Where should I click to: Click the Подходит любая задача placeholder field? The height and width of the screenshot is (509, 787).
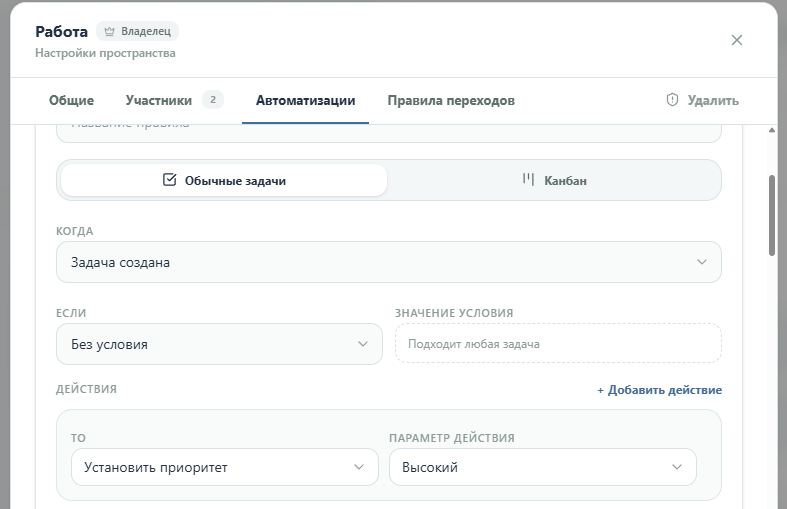click(x=558, y=344)
